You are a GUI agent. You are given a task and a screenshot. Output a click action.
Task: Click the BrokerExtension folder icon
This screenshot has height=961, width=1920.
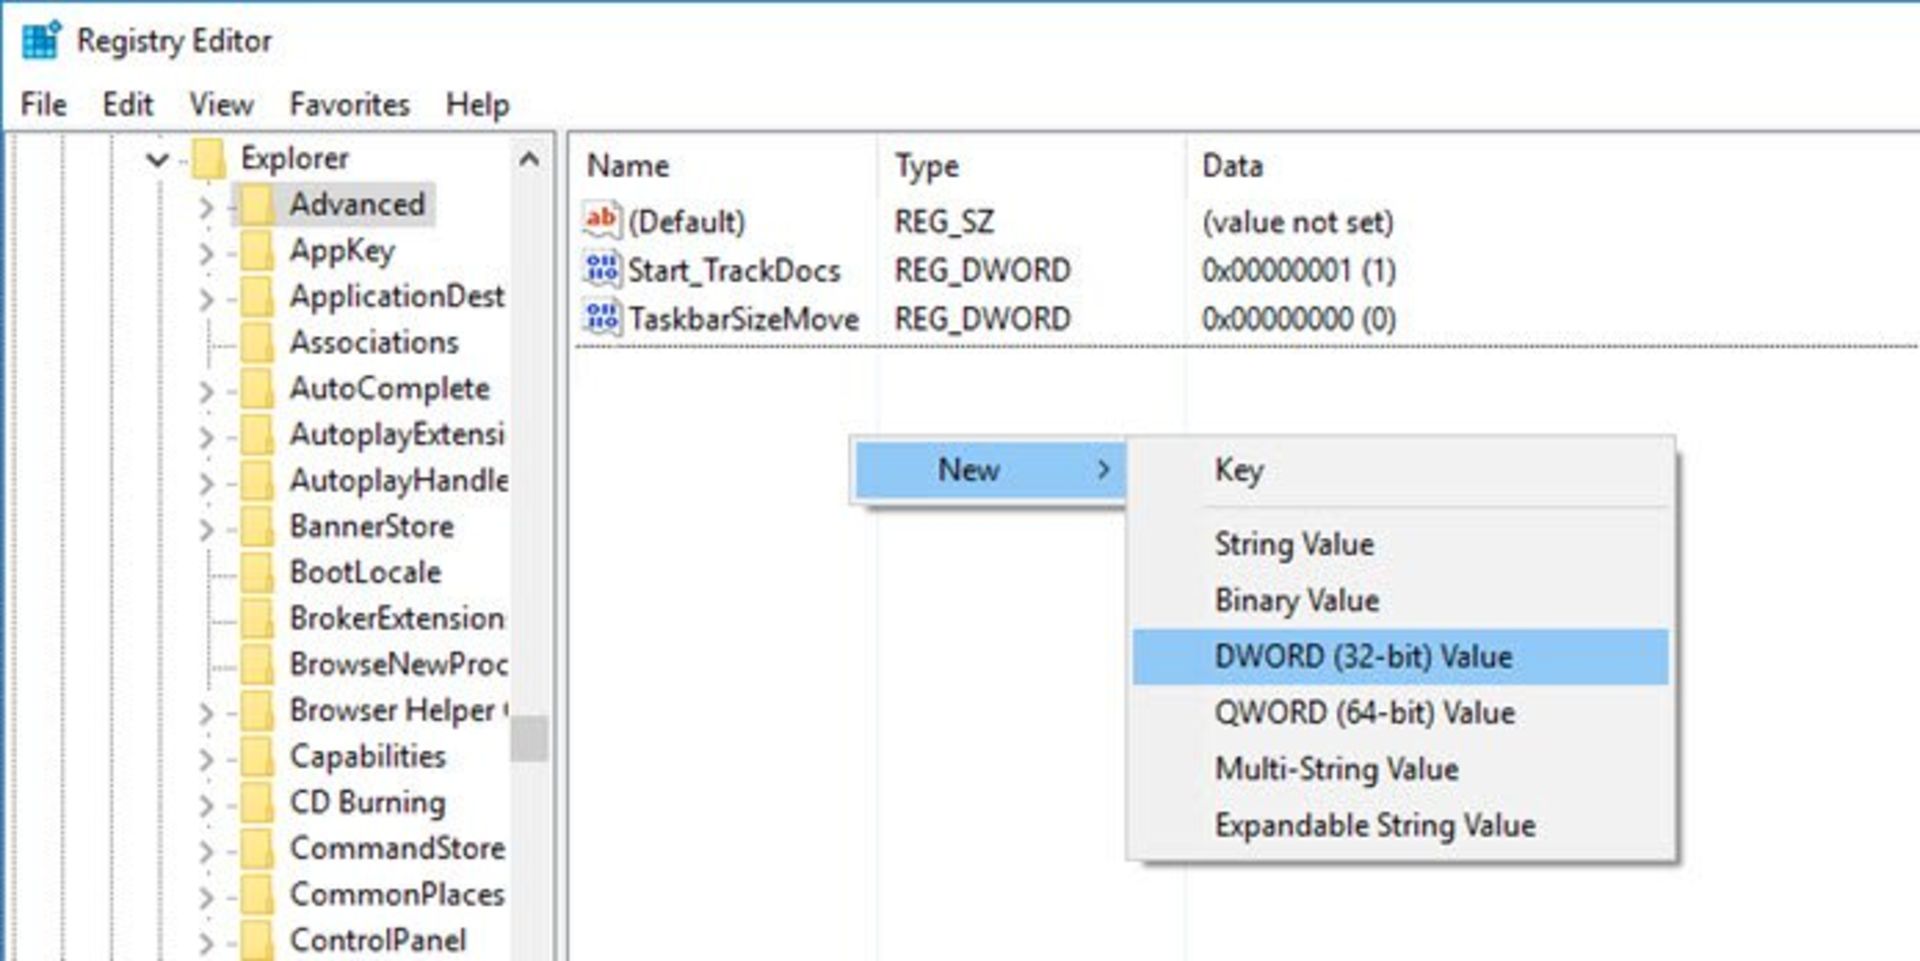[x=257, y=618]
